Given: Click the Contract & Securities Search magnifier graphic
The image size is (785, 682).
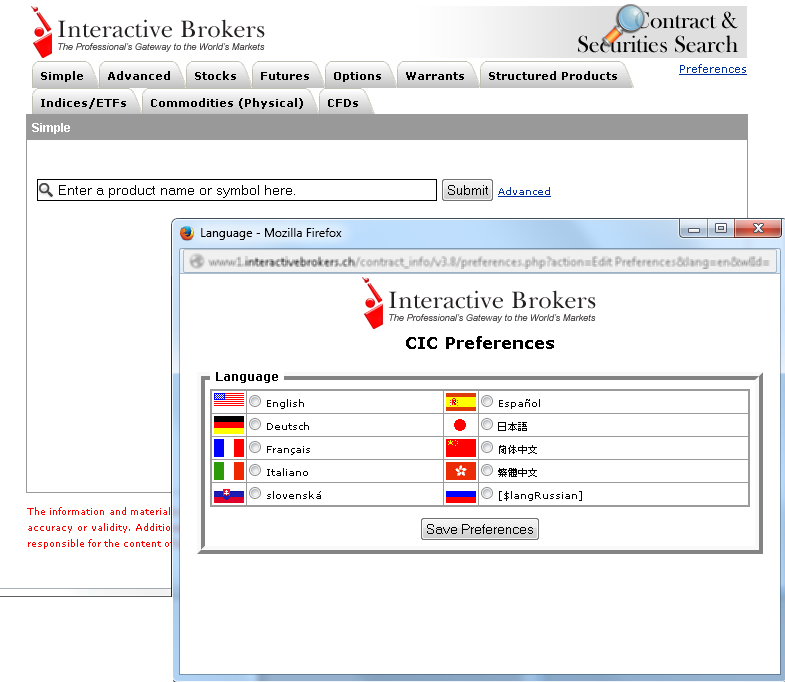Looking at the screenshot, I should 625,25.
